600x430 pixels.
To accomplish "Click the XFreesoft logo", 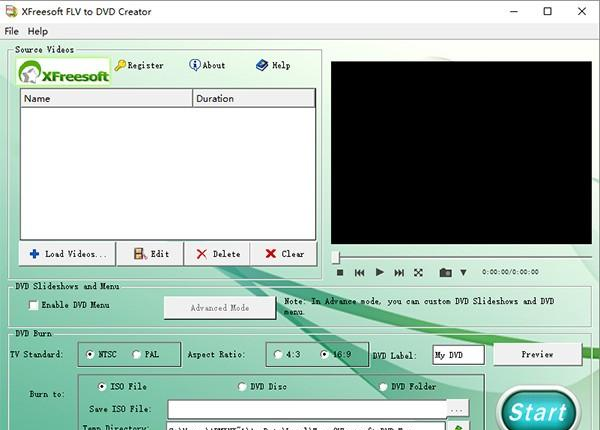I will pyautogui.click(x=64, y=72).
